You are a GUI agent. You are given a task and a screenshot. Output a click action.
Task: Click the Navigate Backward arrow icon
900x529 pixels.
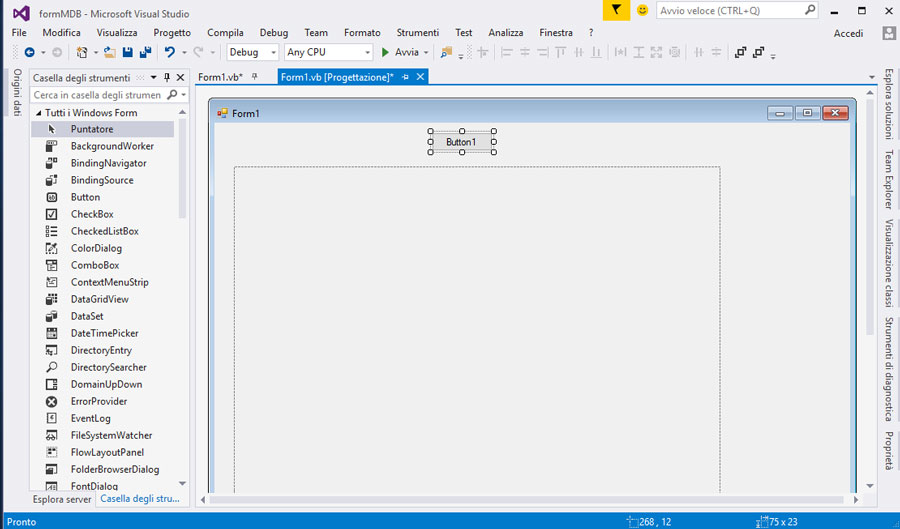click(x=29, y=52)
